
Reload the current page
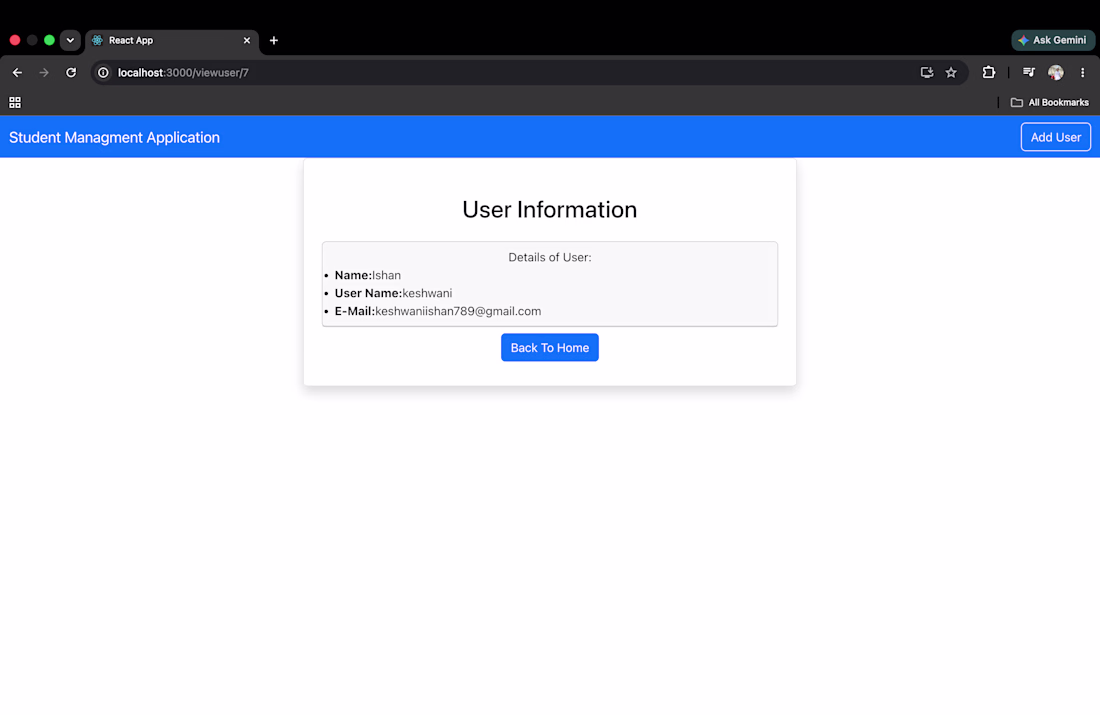(71, 72)
